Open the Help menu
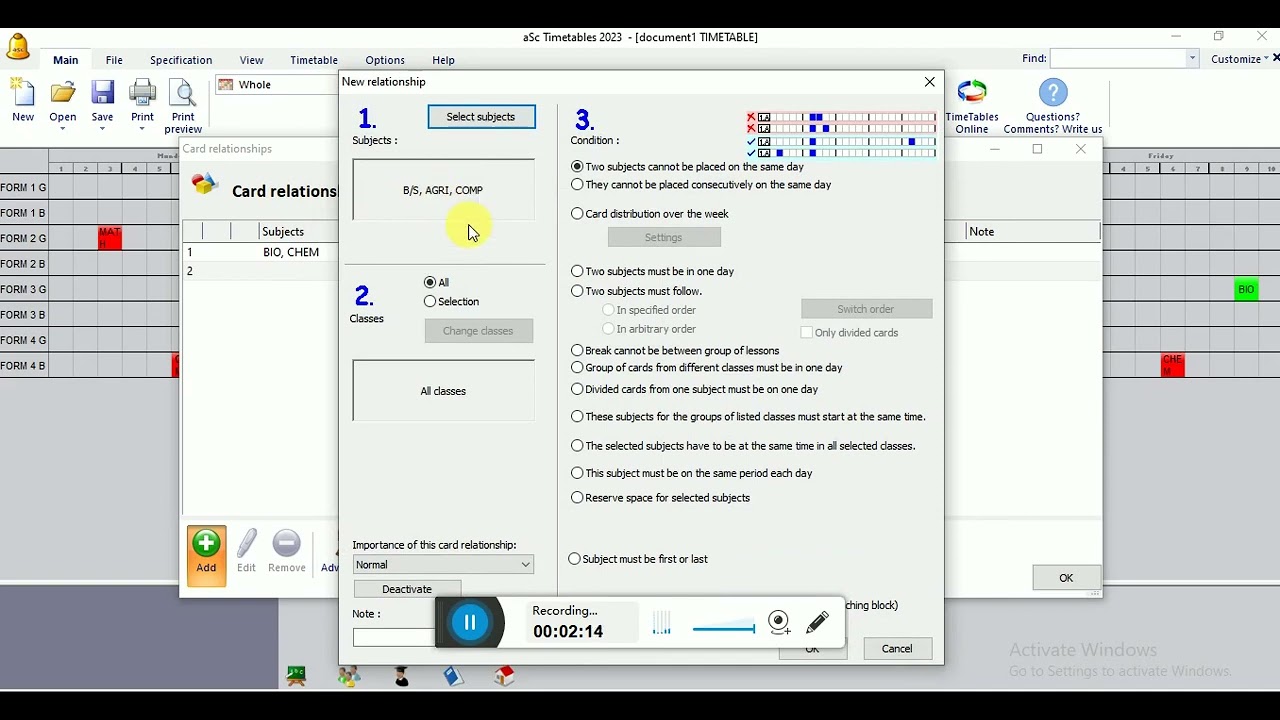This screenshot has width=1280, height=720. click(x=443, y=60)
